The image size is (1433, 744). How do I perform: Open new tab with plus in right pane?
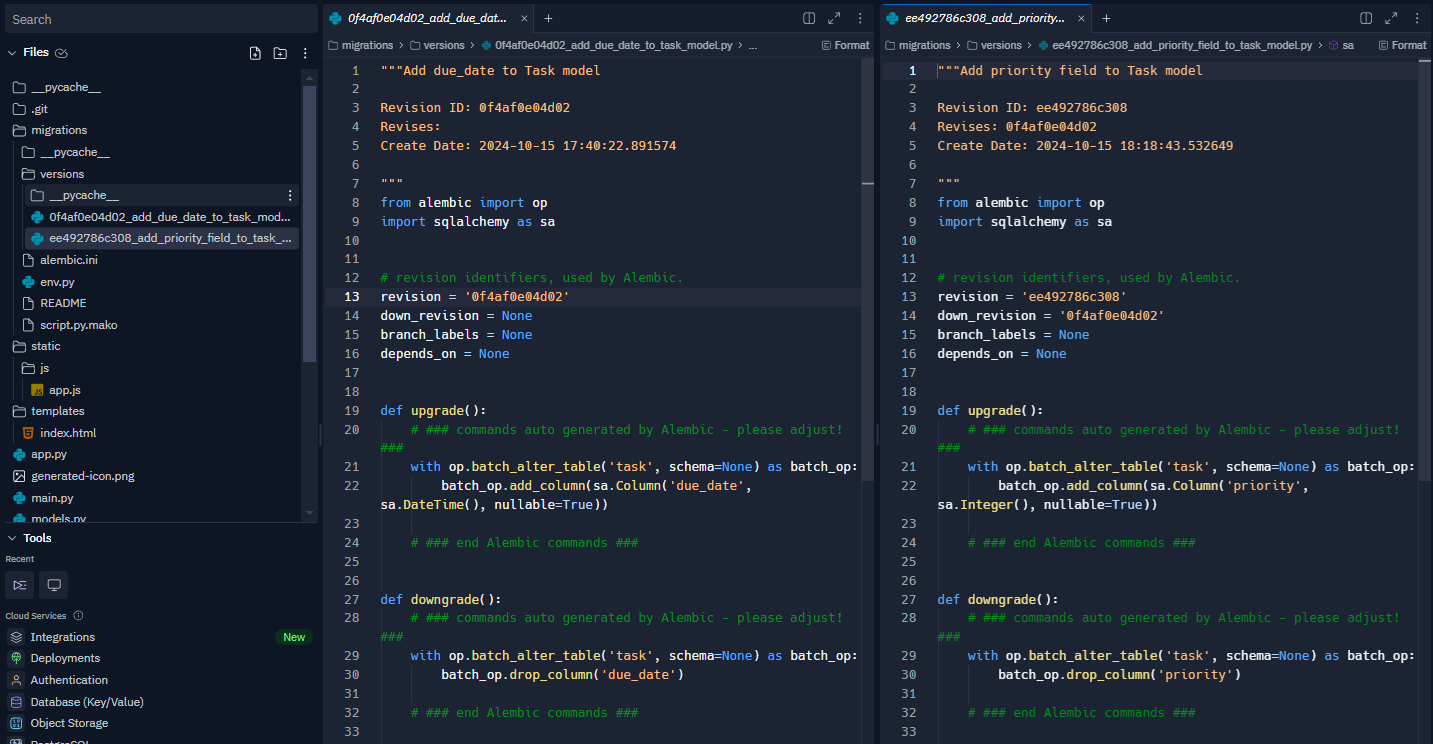1106,18
